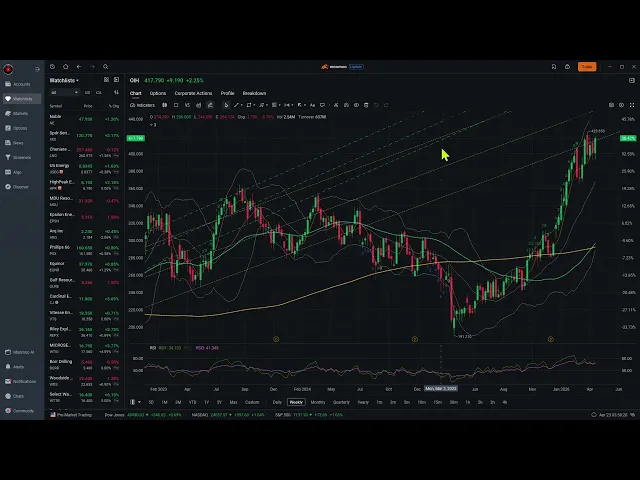Open Chats in the left sidebar
Screen dimensions: 640x480
click(15, 396)
